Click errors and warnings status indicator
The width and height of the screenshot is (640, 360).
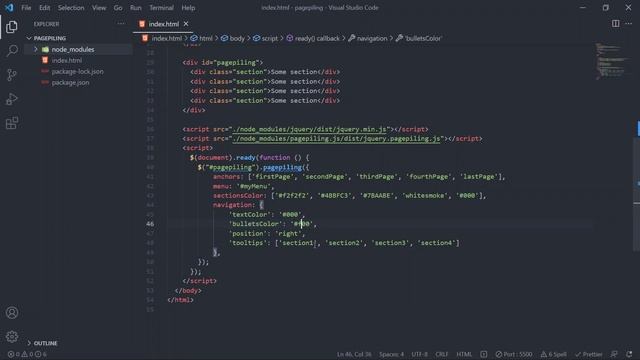tap(27, 354)
